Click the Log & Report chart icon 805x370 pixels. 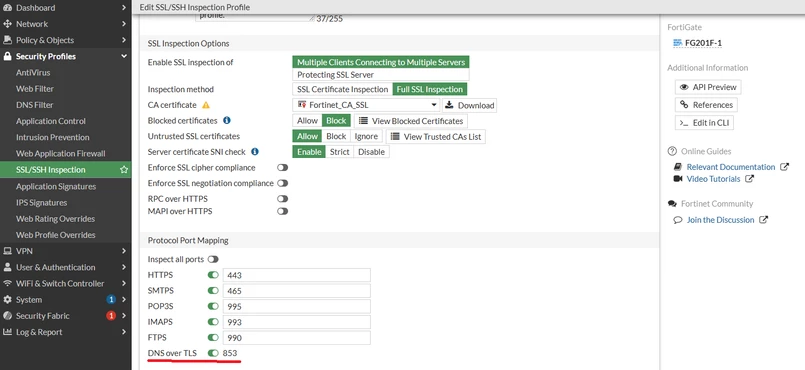pos(7,332)
